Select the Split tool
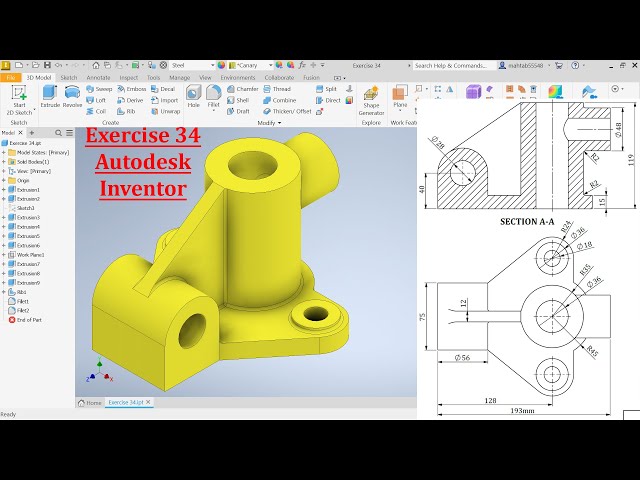 tap(326, 89)
